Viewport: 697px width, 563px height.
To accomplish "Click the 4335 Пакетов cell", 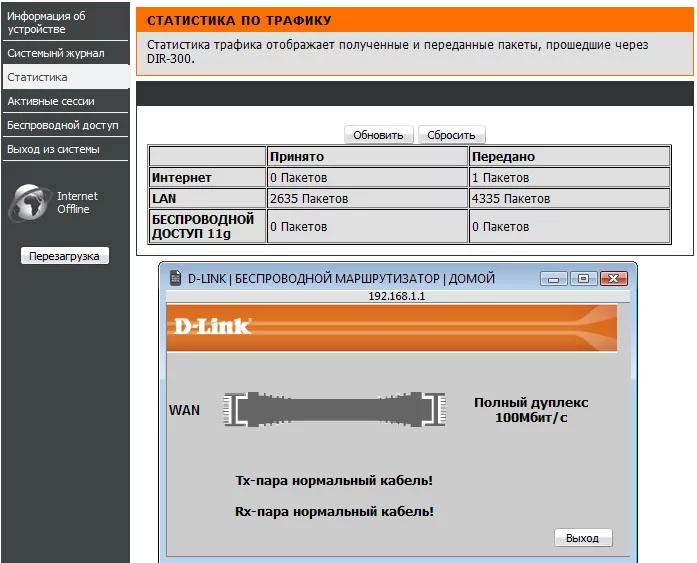I will (x=569, y=198).
